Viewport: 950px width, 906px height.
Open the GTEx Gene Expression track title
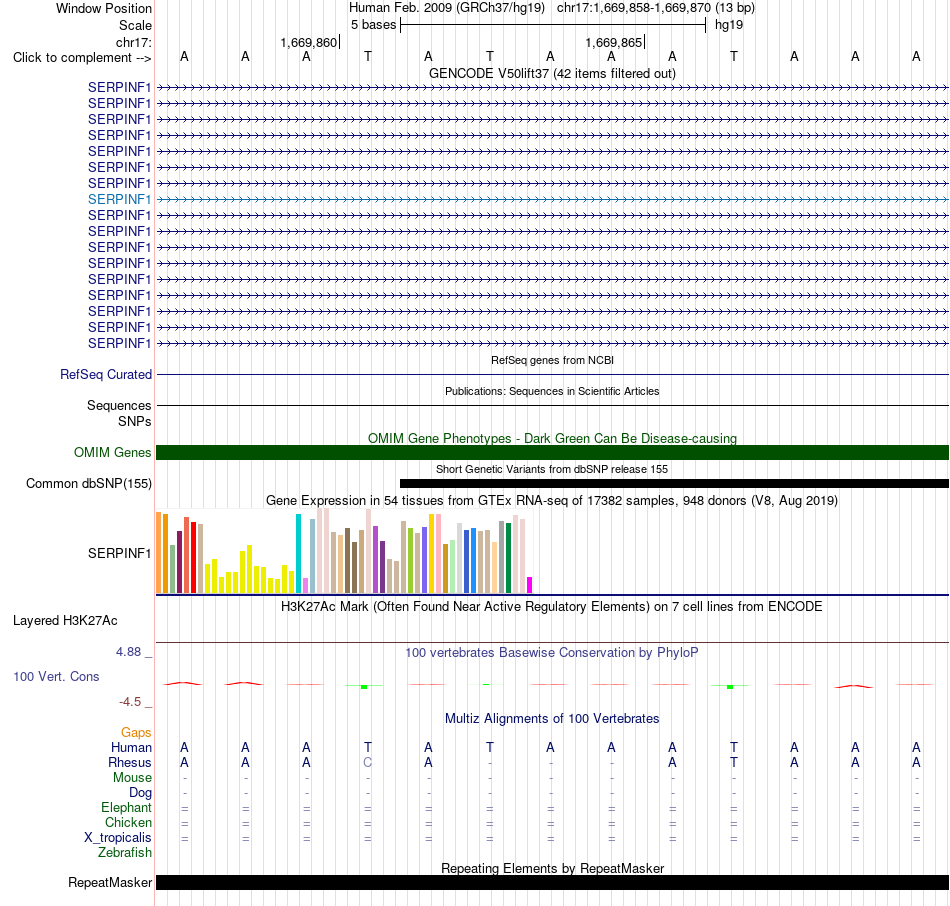552,501
